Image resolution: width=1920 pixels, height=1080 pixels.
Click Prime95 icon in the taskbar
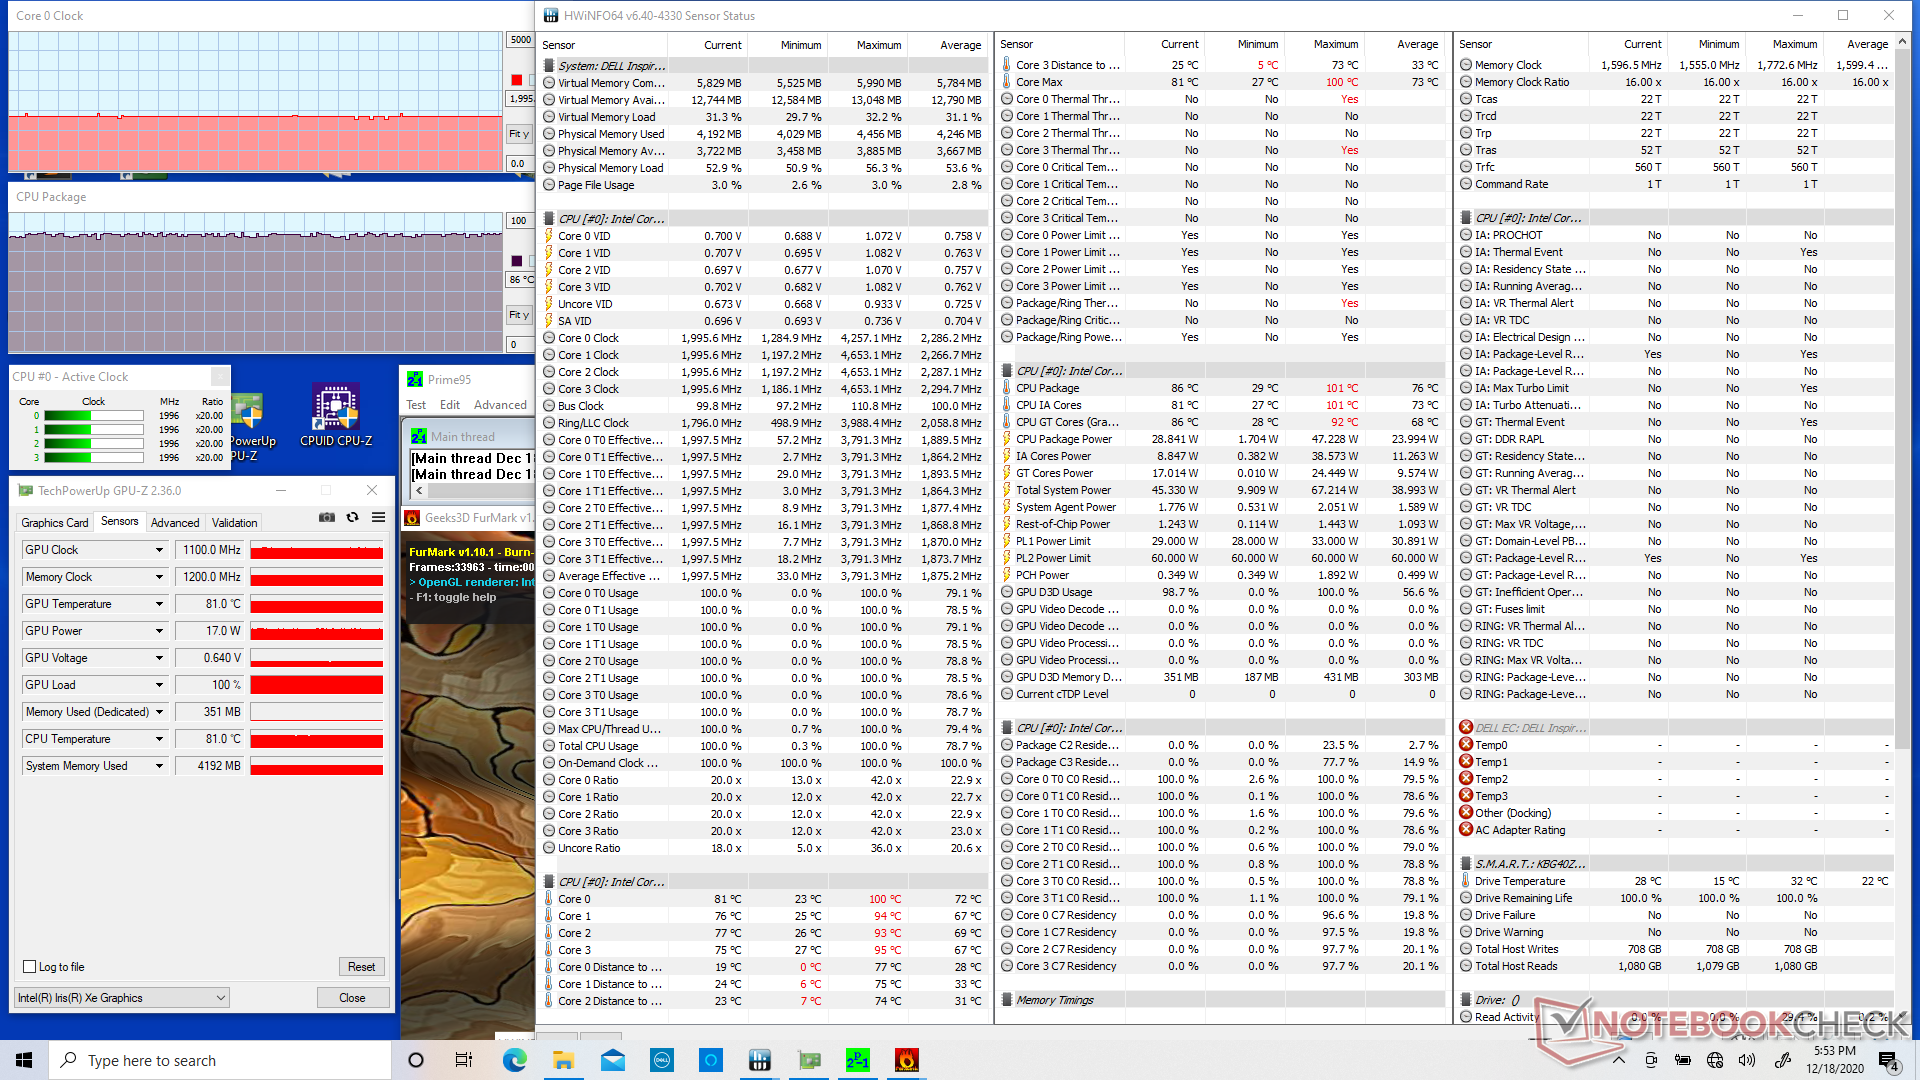pos(857,1060)
